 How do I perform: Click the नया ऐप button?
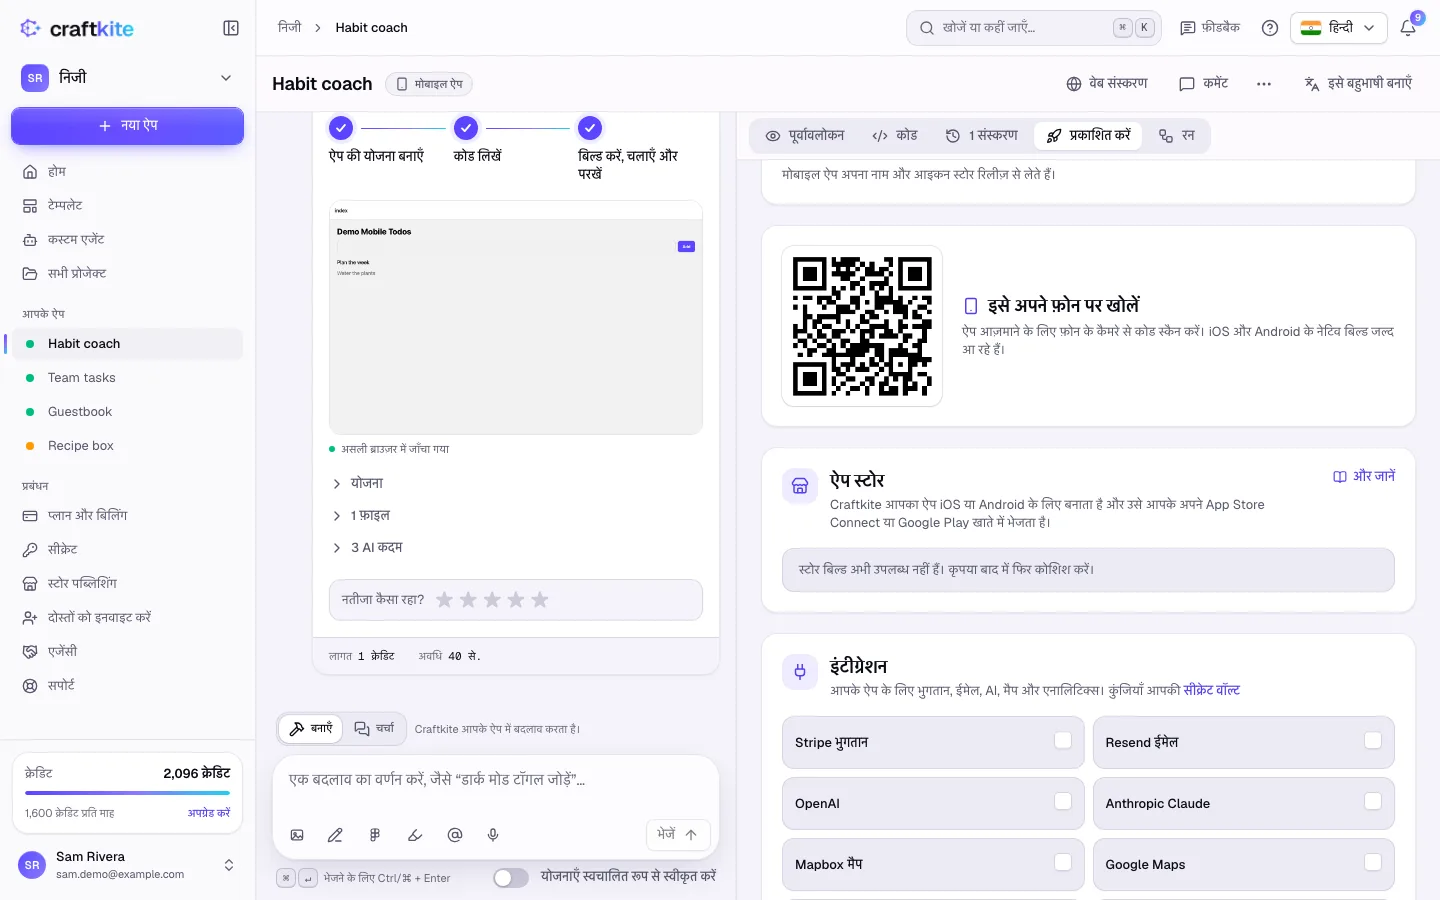[x=127, y=126]
